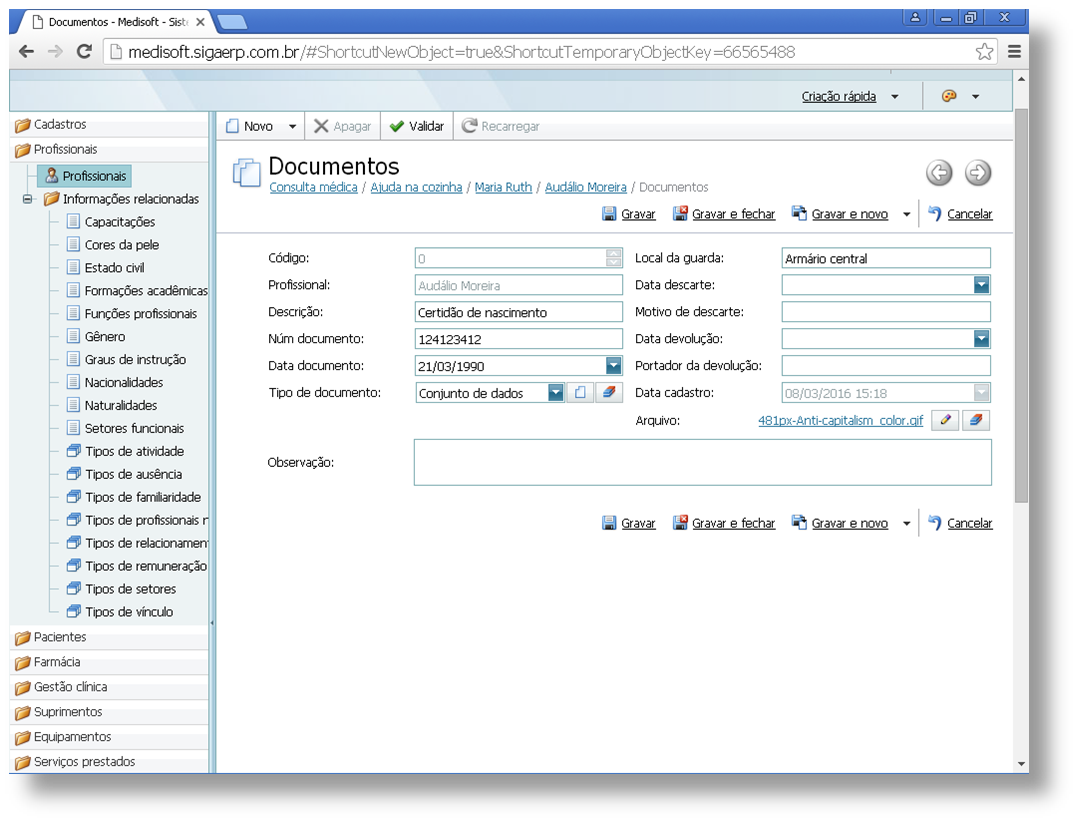
Task: Click the Chrome user profile icon
Action: pos(915,18)
